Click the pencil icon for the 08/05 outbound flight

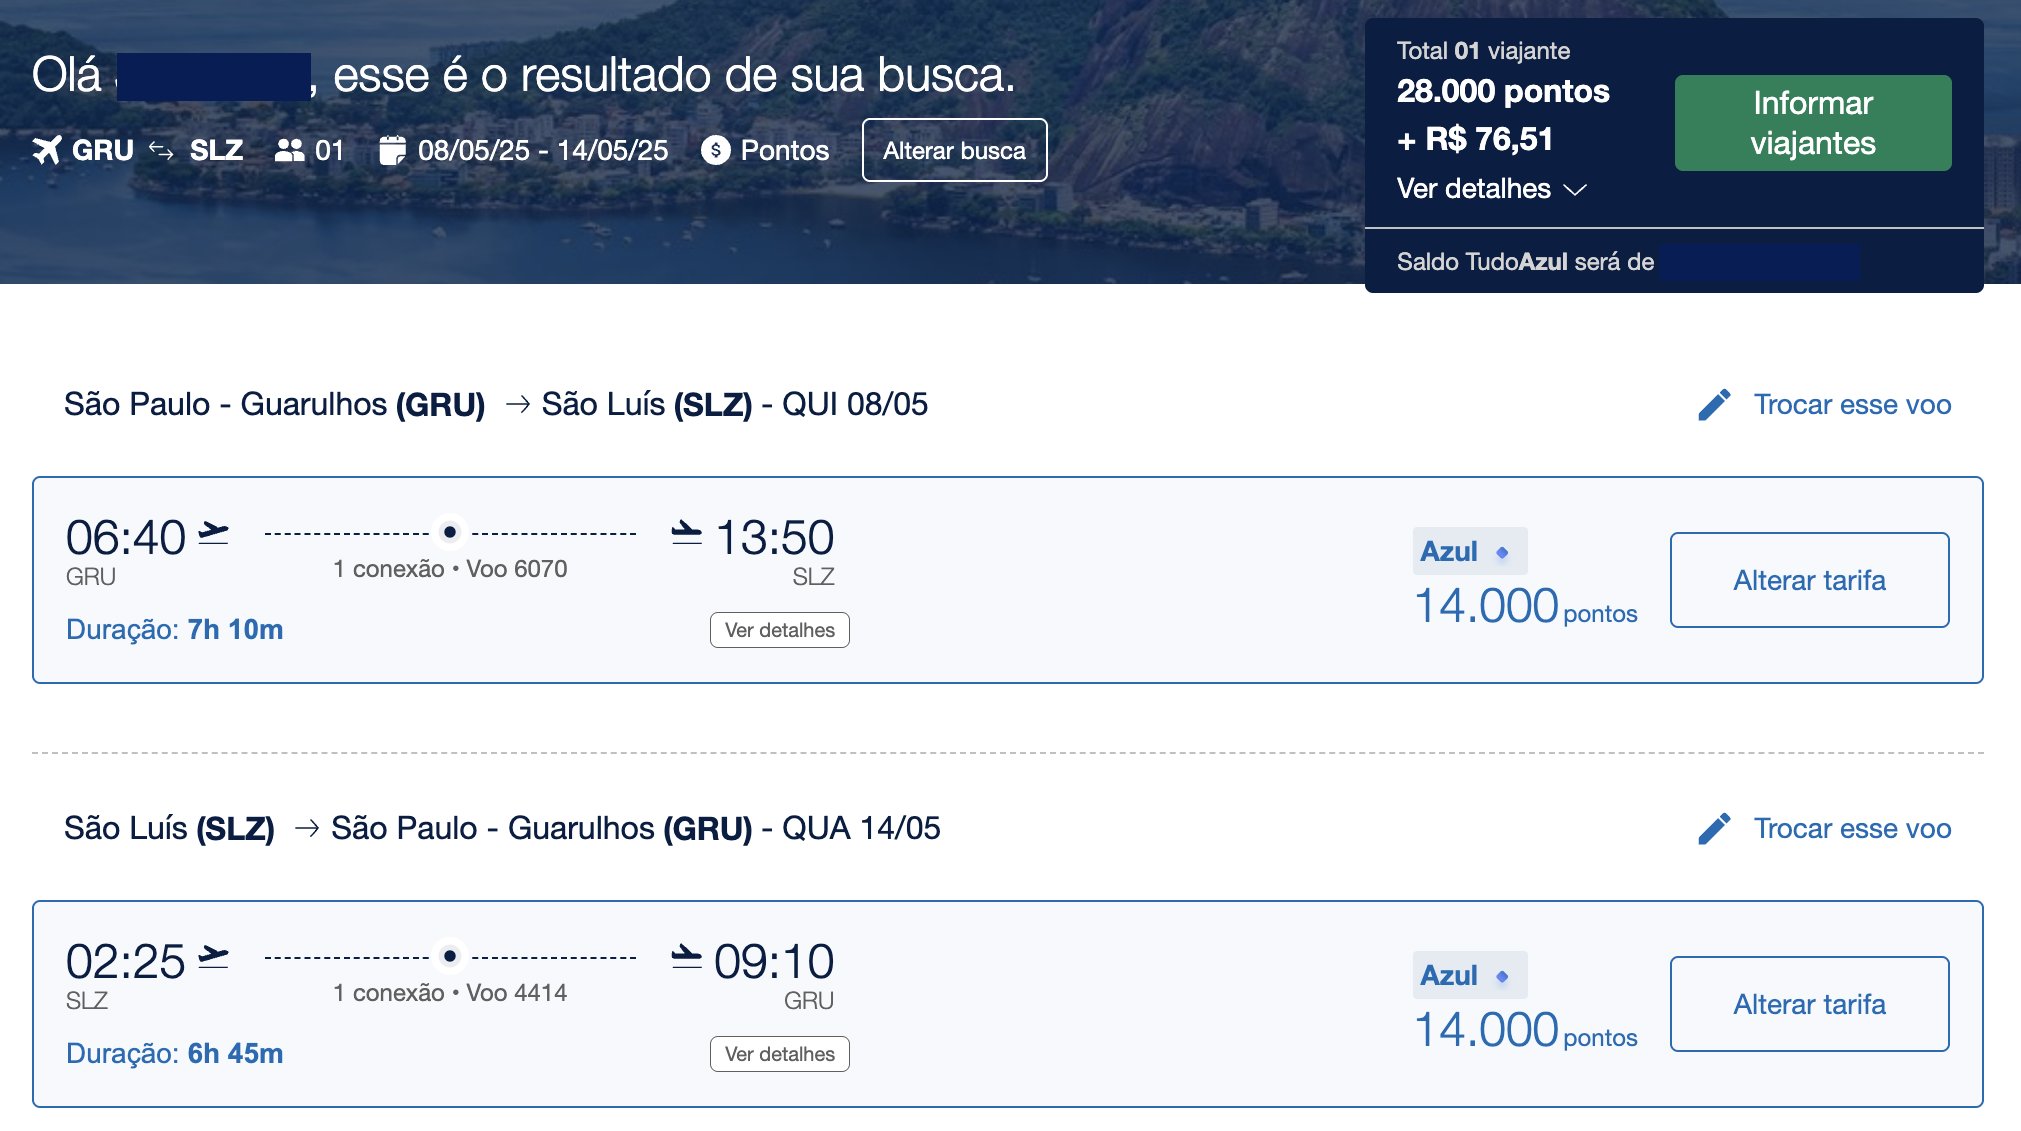pos(1714,405)
